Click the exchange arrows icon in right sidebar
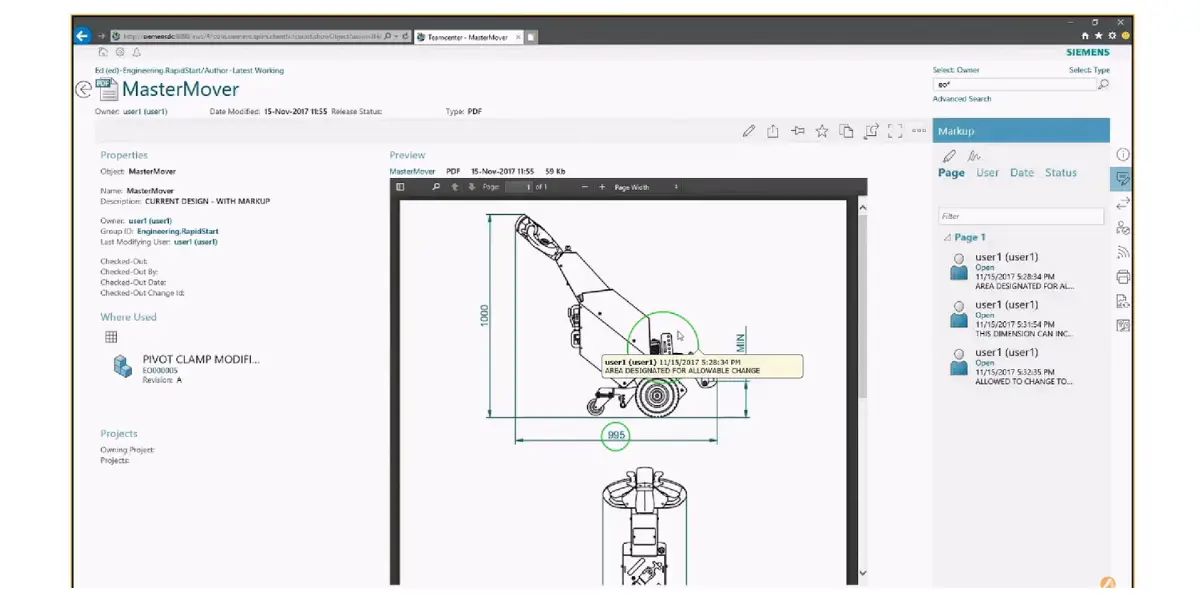This screenshot has width=1200, height=600. pyautogui.click(x=1123, y=204)
